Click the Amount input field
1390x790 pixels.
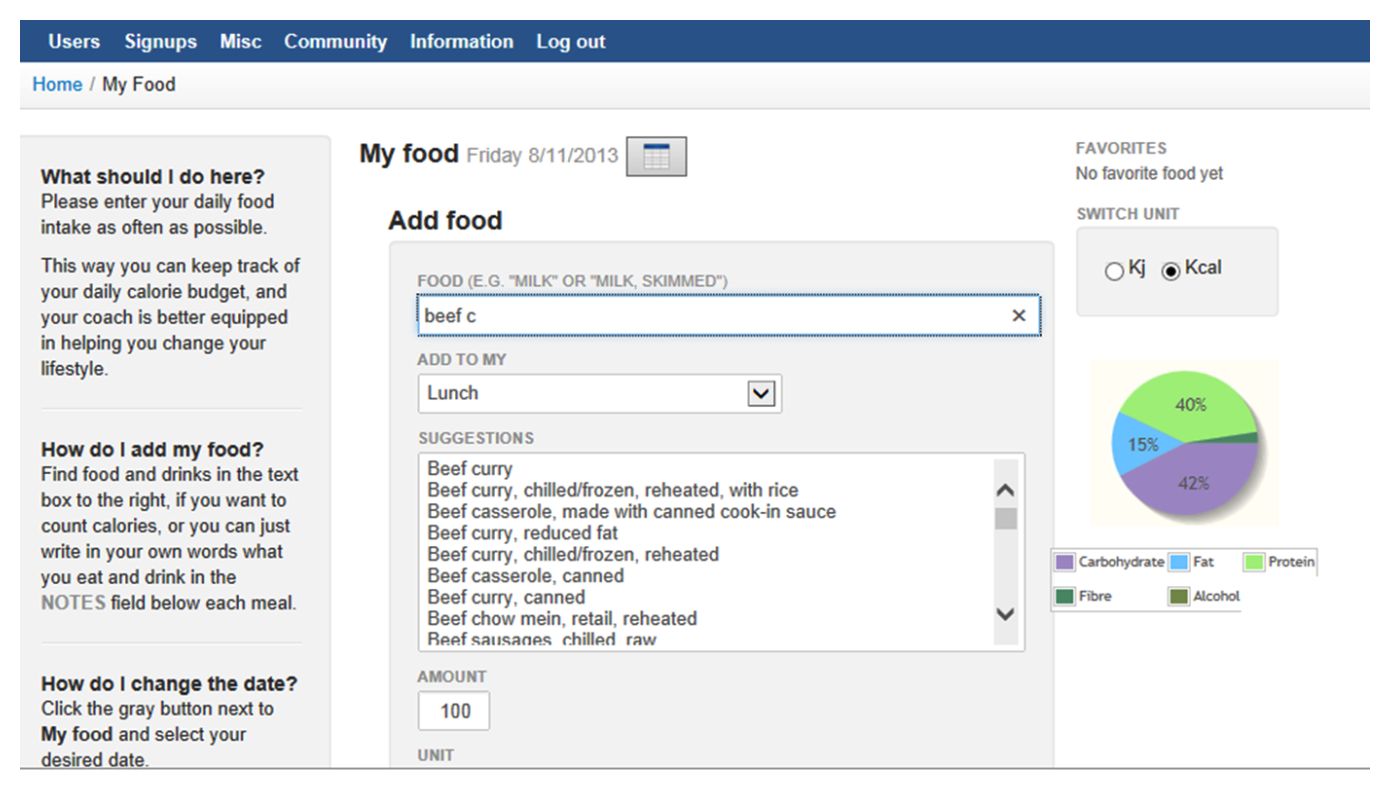454,711
